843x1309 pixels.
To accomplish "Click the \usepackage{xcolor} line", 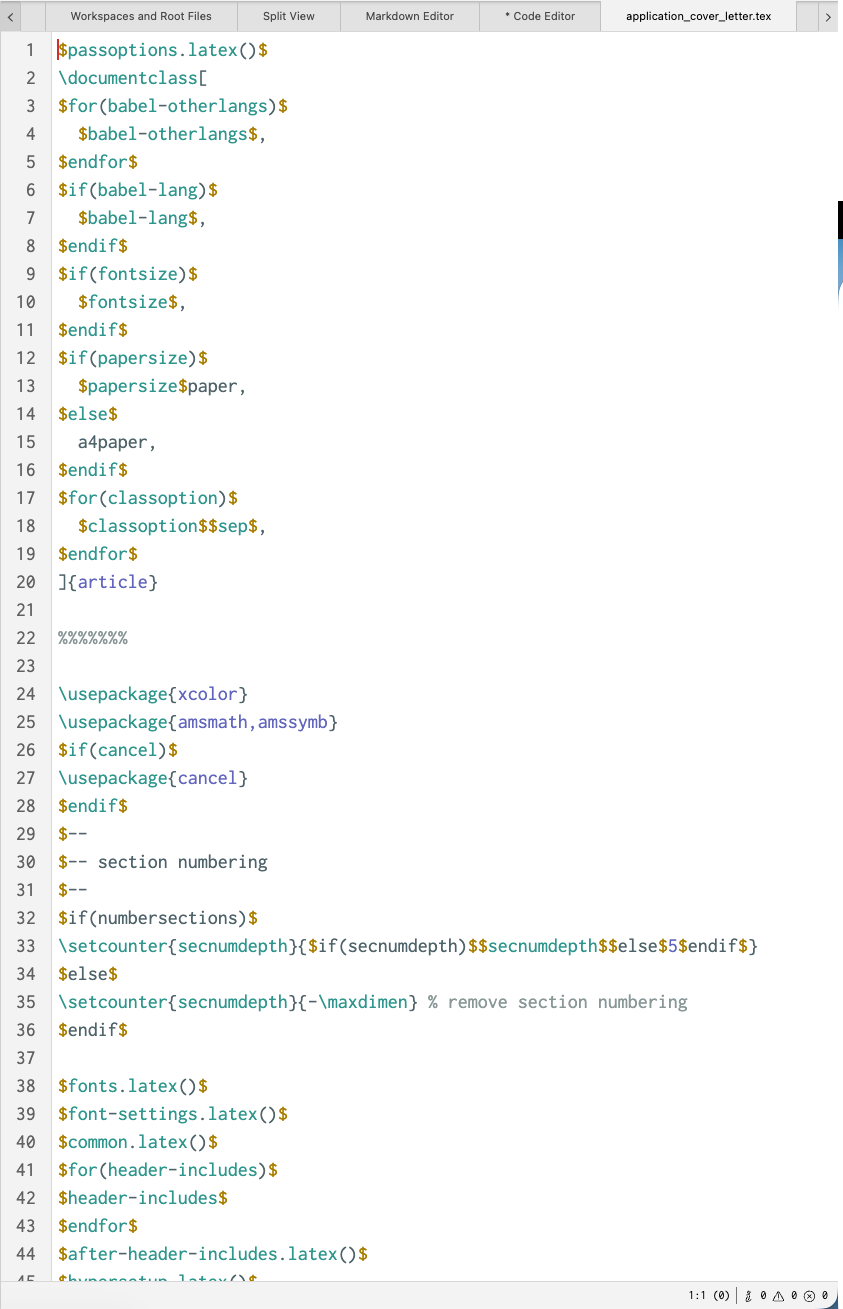I will [x=150, y=693].
